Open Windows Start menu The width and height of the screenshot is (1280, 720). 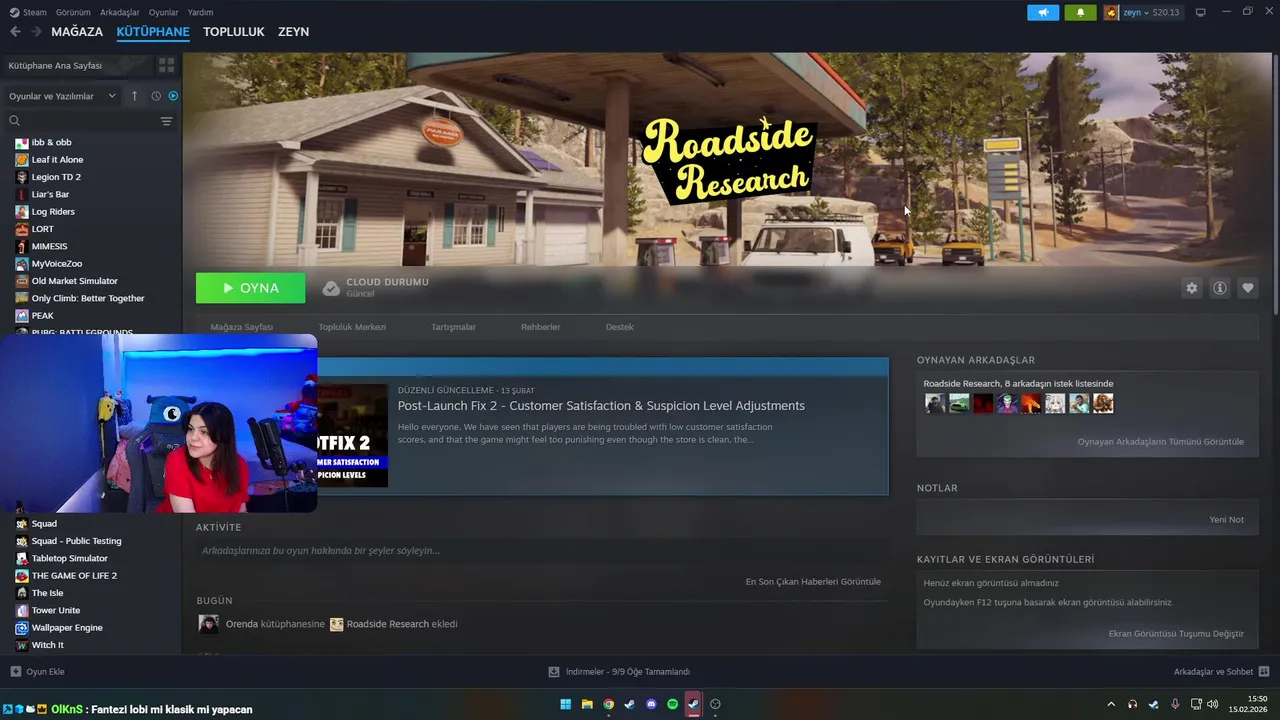coord(565,704)
